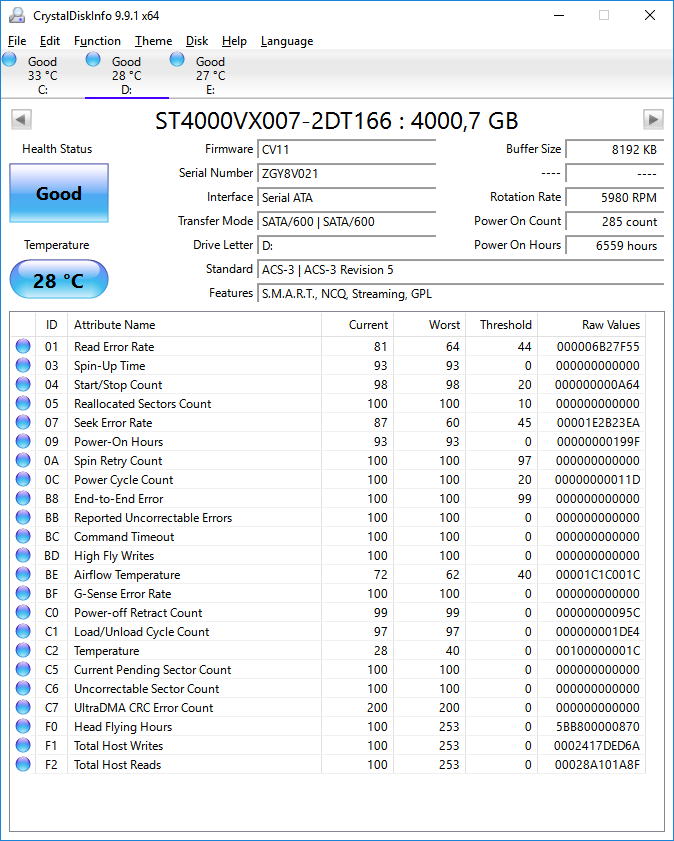Click status orb for Current Pending Sector Count
This screenshot has height=841, width=674.
tap(23, 669)
